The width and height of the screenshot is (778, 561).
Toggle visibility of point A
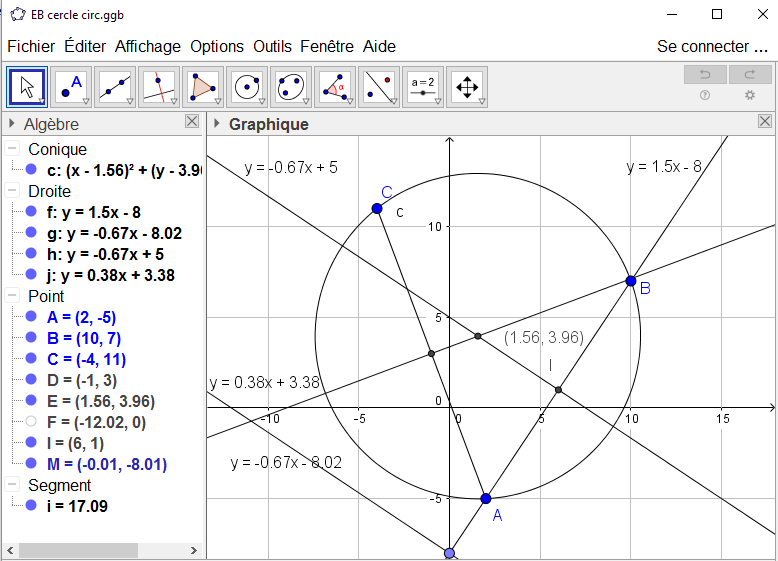click(x=31, y=316)
